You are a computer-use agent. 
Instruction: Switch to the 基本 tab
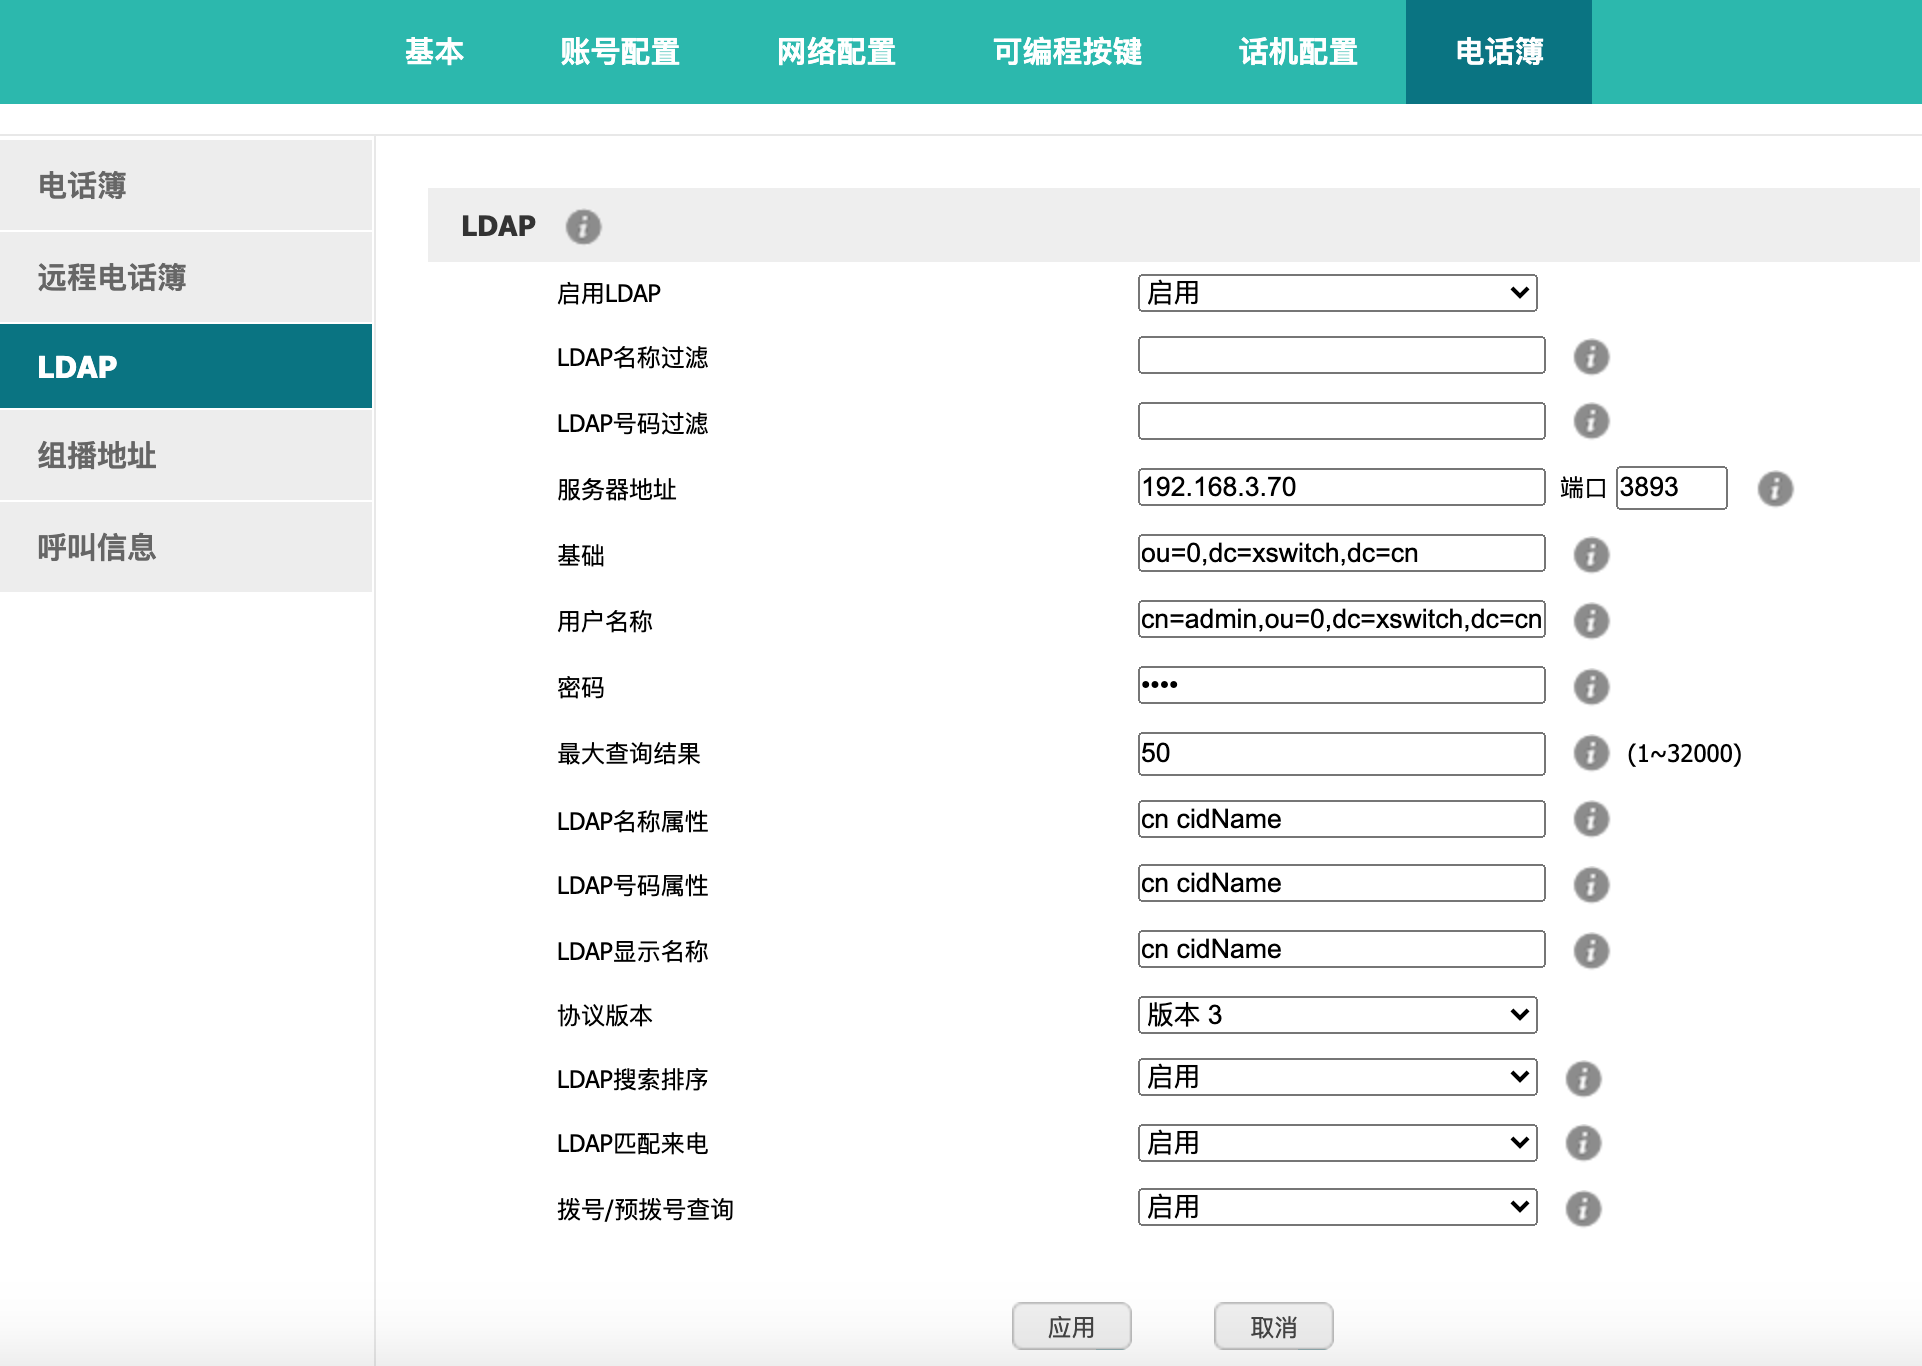point(434,52)
